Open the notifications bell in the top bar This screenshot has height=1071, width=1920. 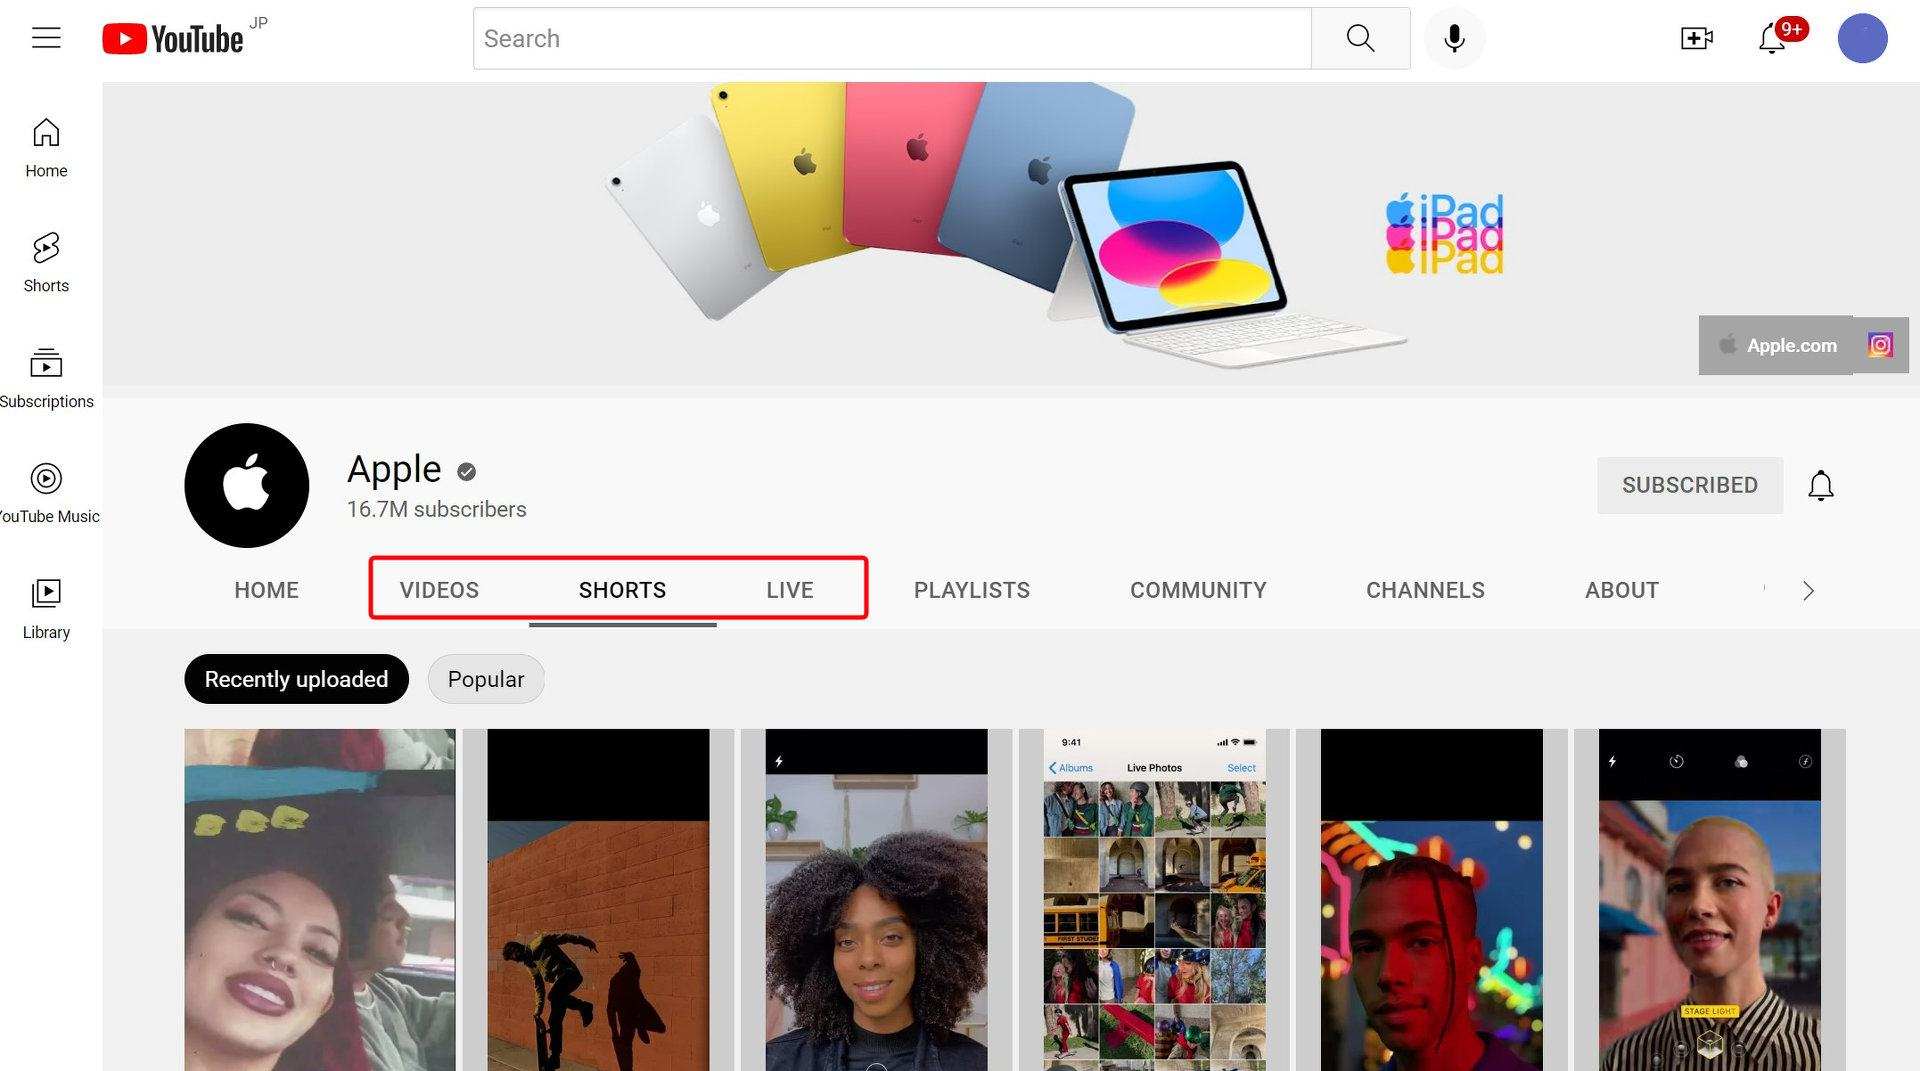[x=1771, y=38]
